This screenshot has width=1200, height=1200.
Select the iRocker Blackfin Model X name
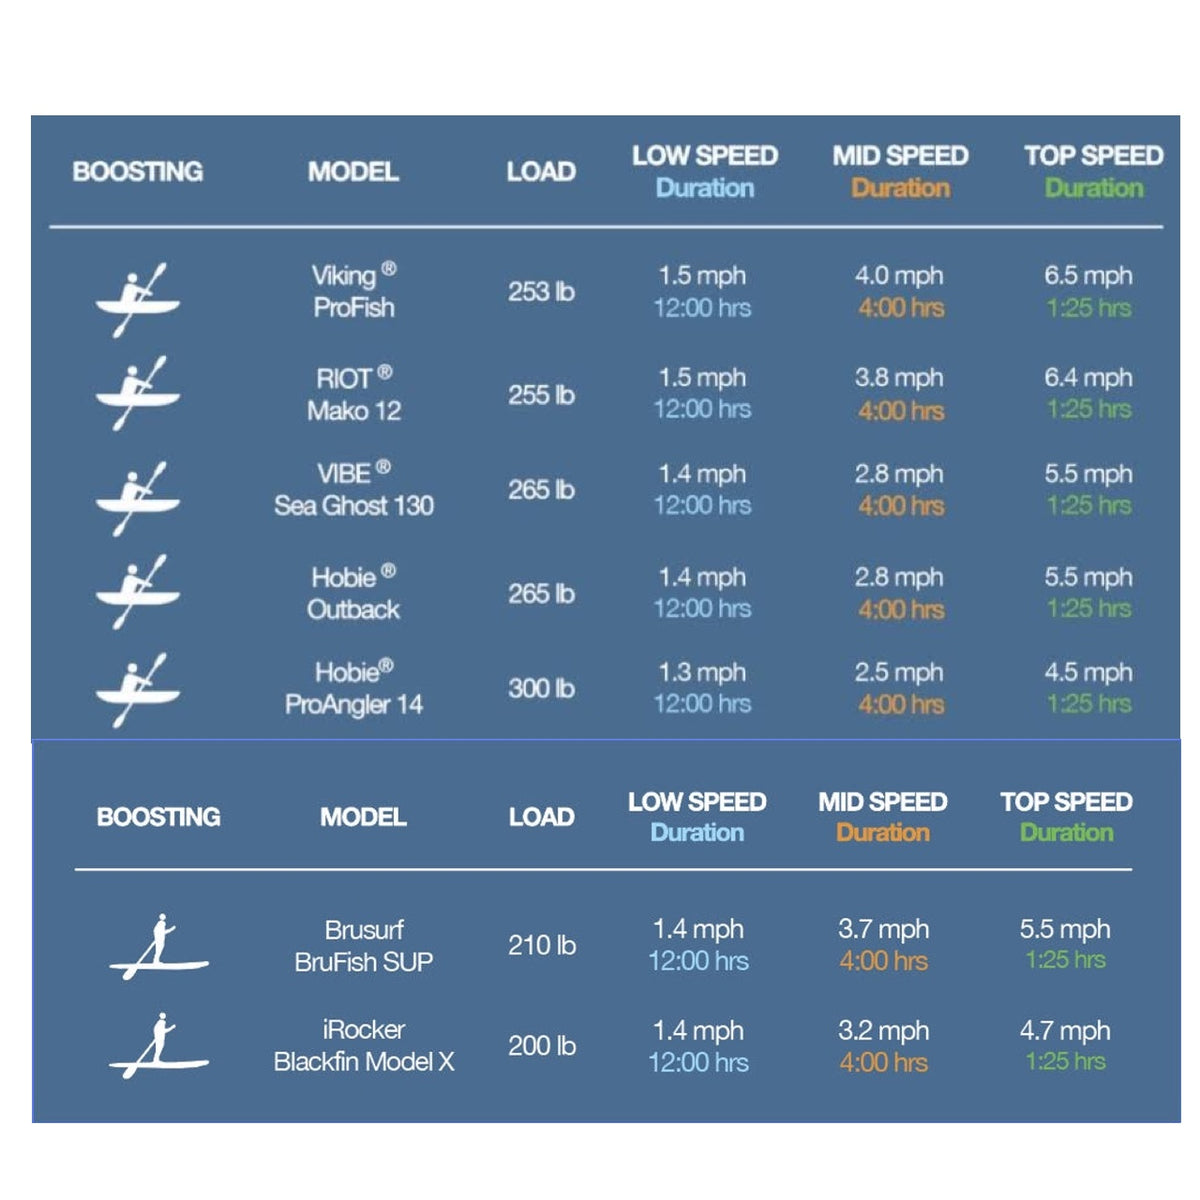[x=364, y=1046]
